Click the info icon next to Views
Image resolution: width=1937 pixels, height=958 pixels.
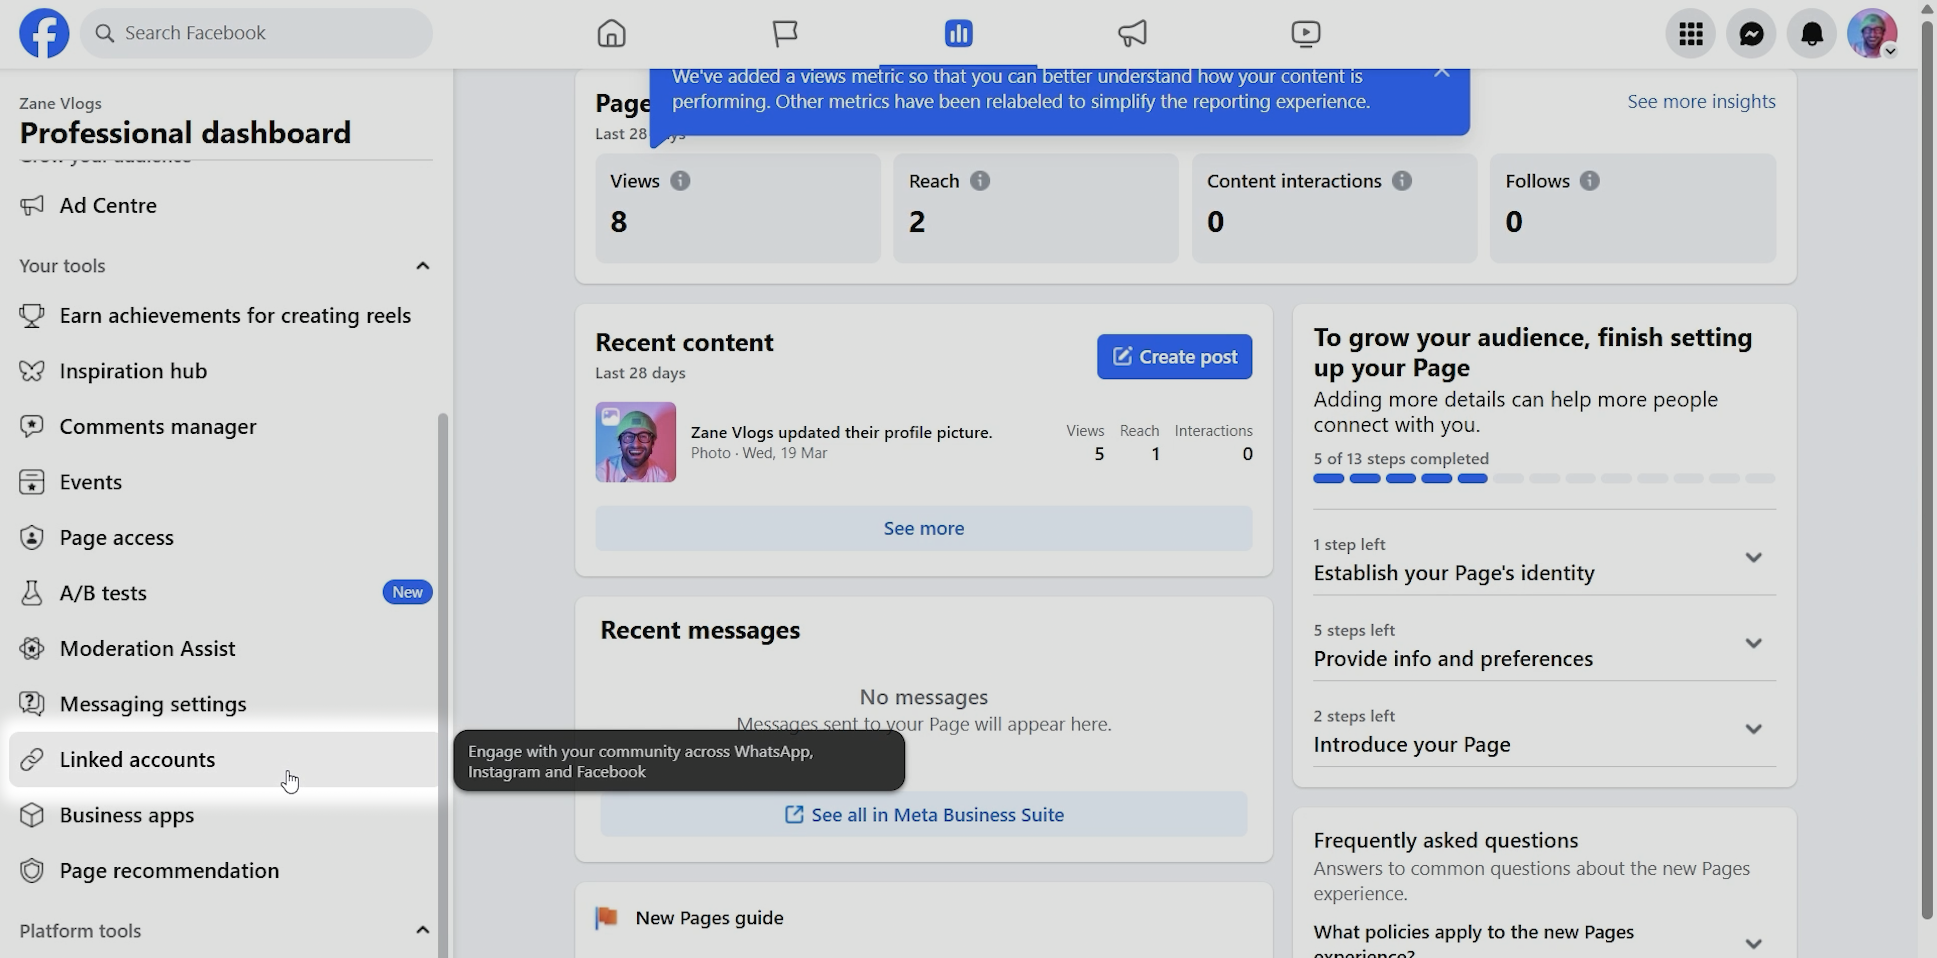pyautogui.click(x=680, y=181)
